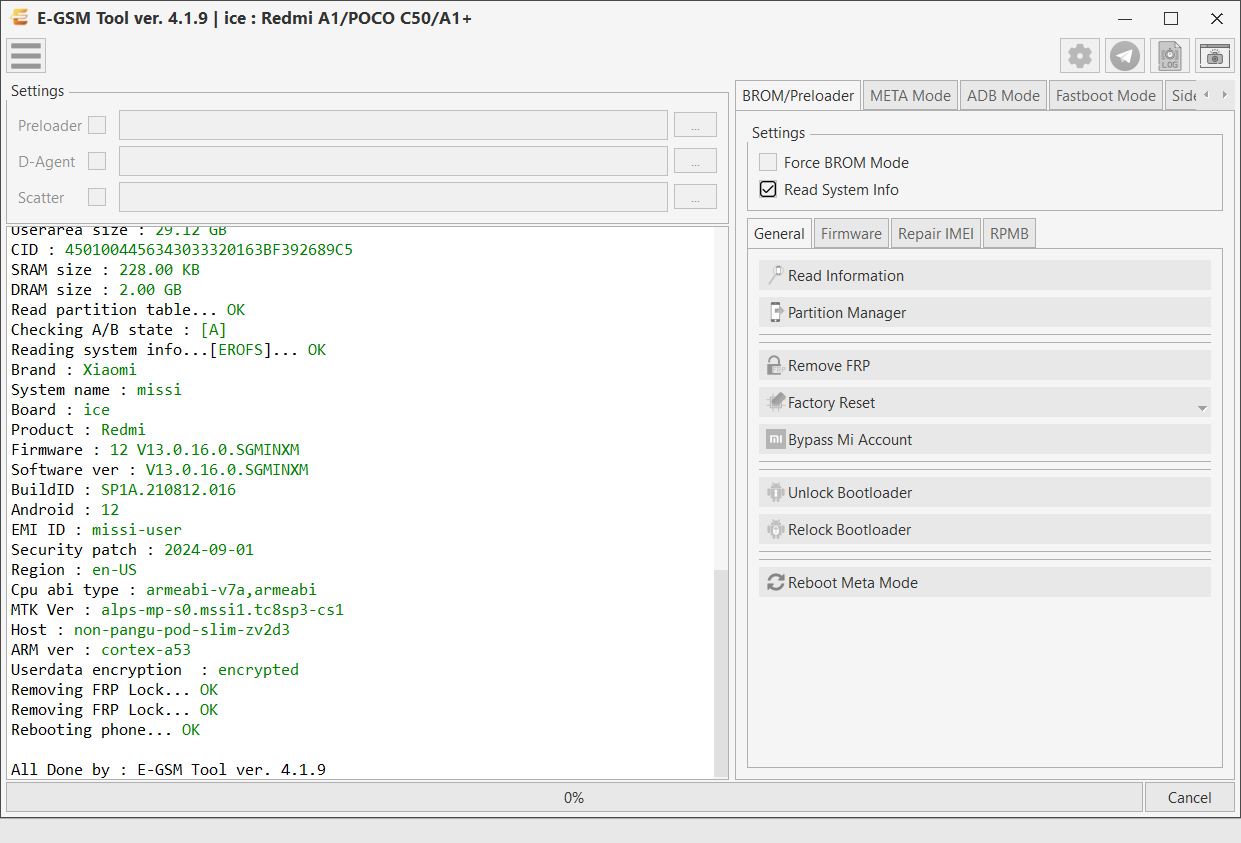Open the LOG file icon

point(1170,56)
